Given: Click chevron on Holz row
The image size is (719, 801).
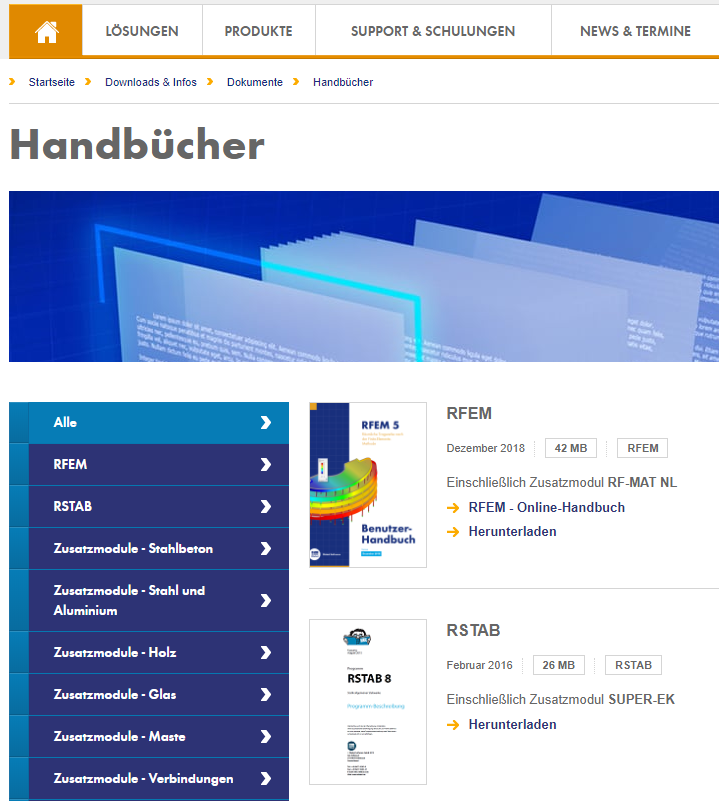Looking at the screenshot, I should (266, 652).
